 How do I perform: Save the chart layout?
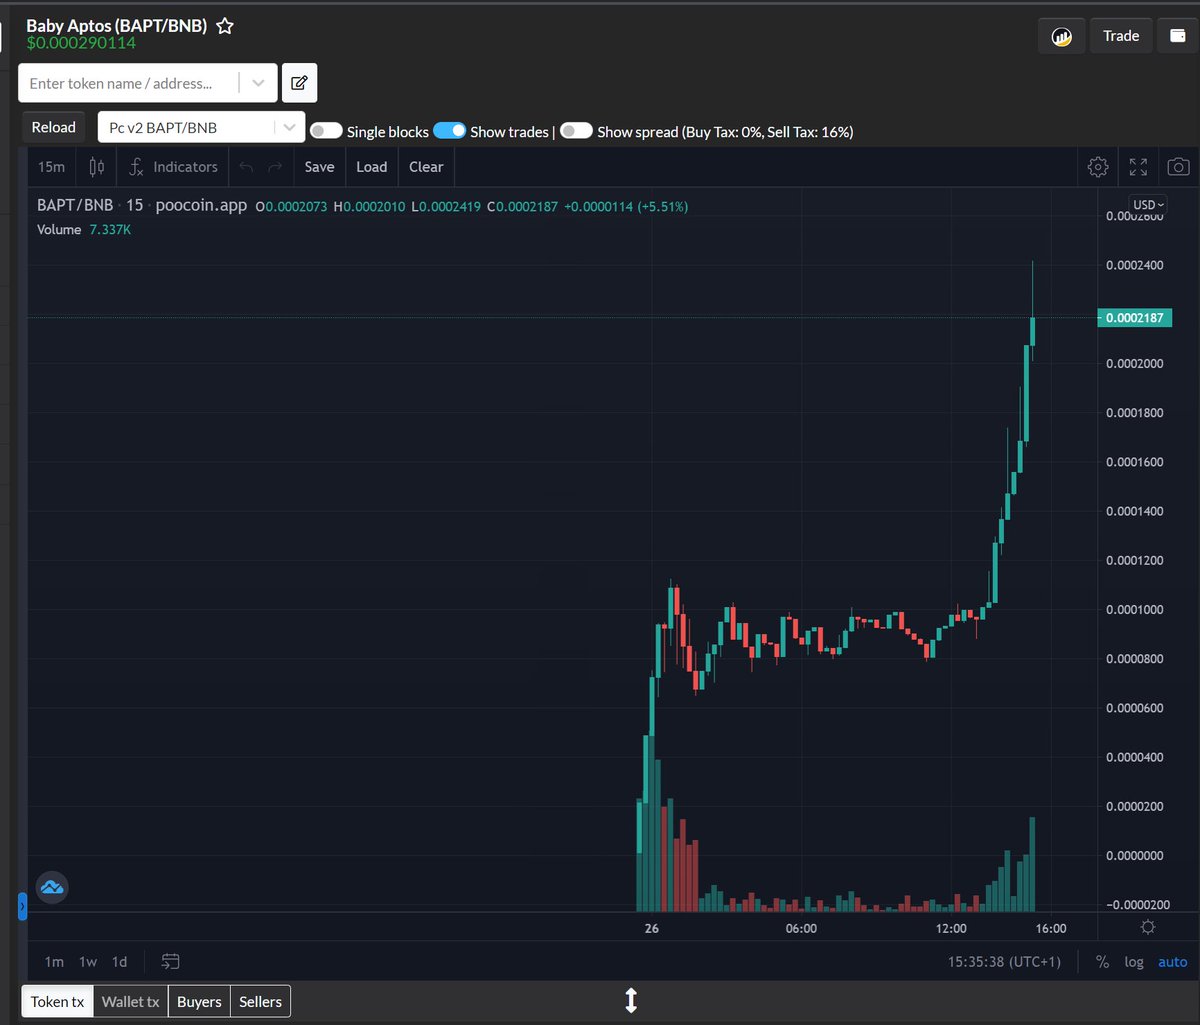click(319, 167)
